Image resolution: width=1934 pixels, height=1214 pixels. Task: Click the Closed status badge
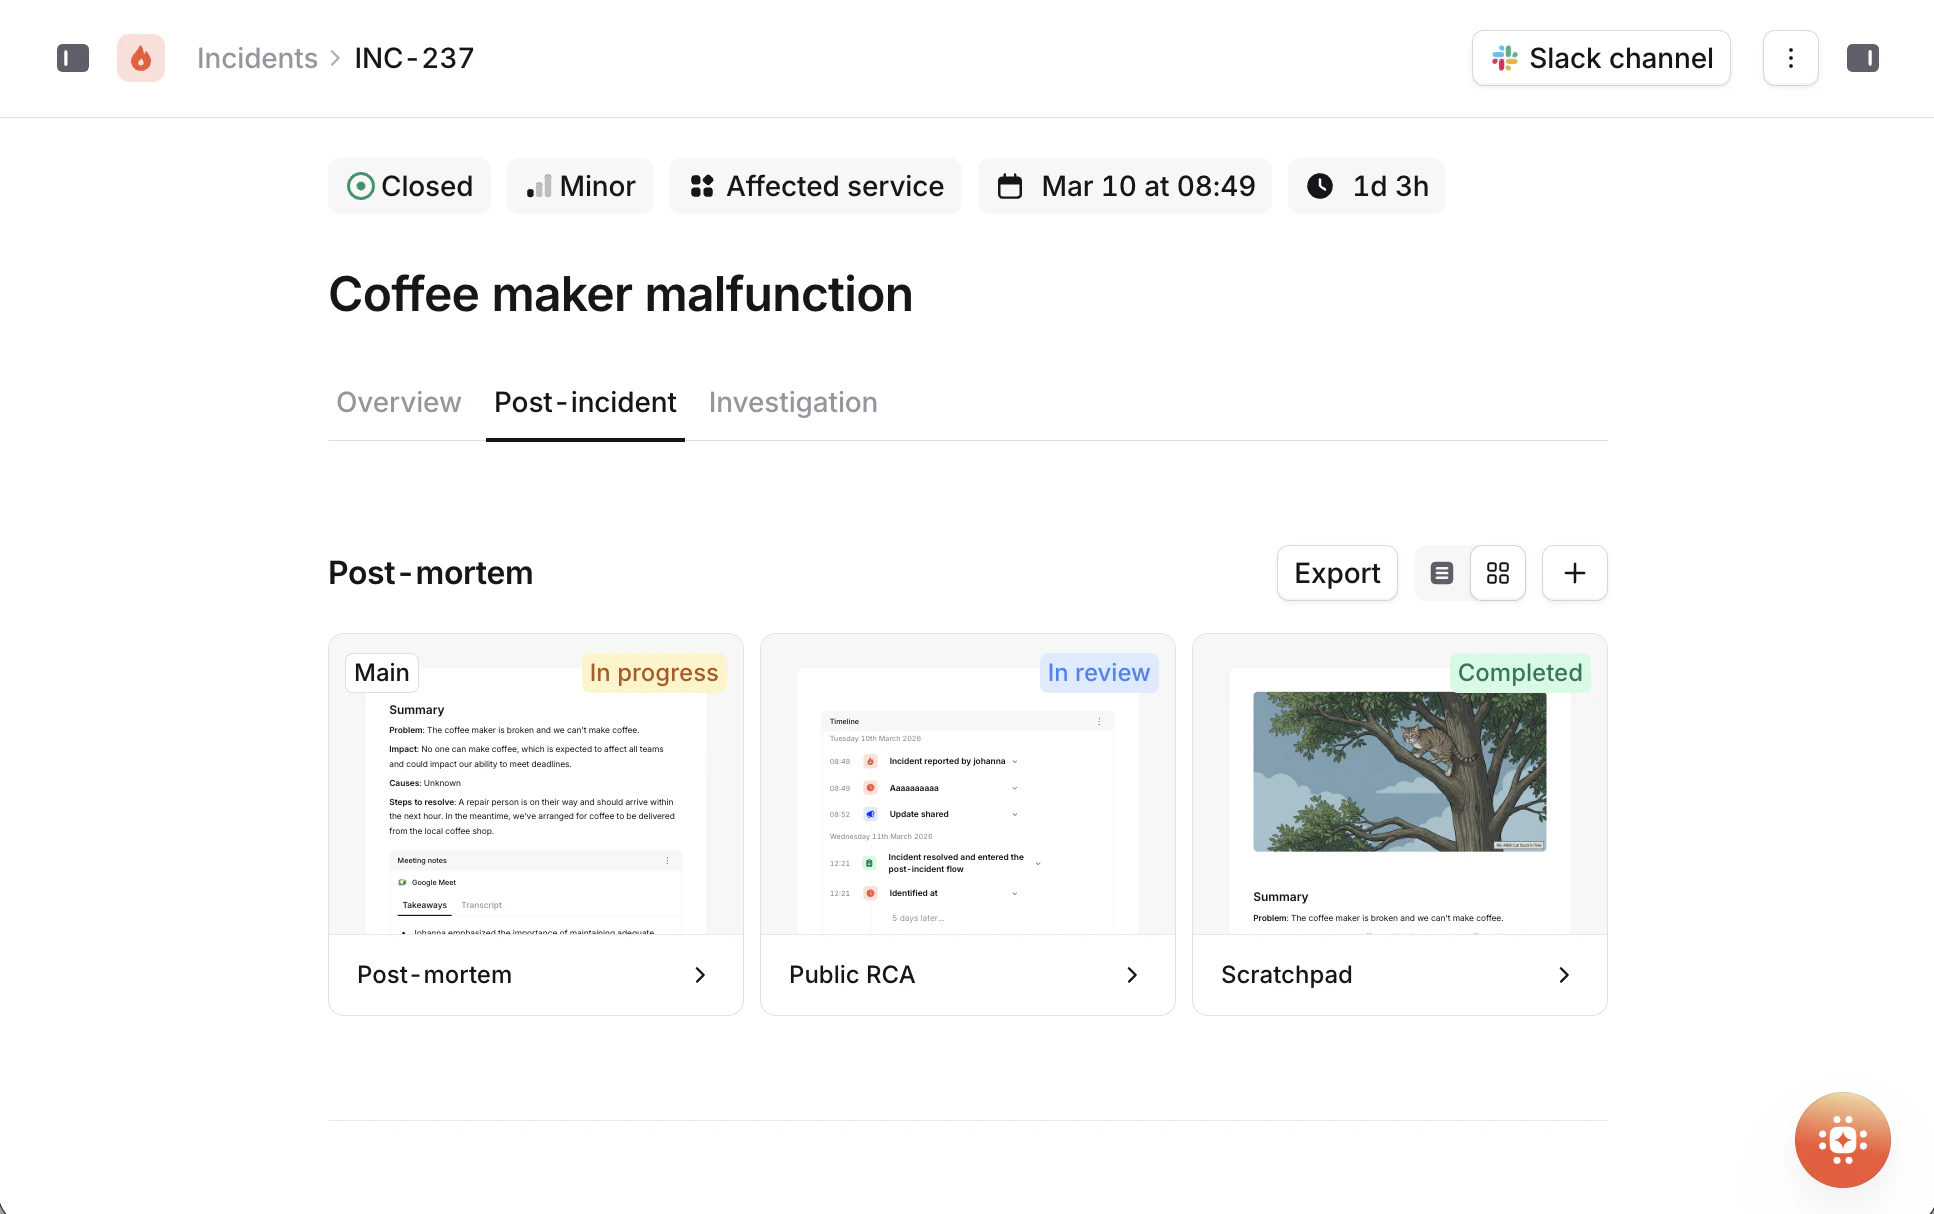click(x=410, y=186)
